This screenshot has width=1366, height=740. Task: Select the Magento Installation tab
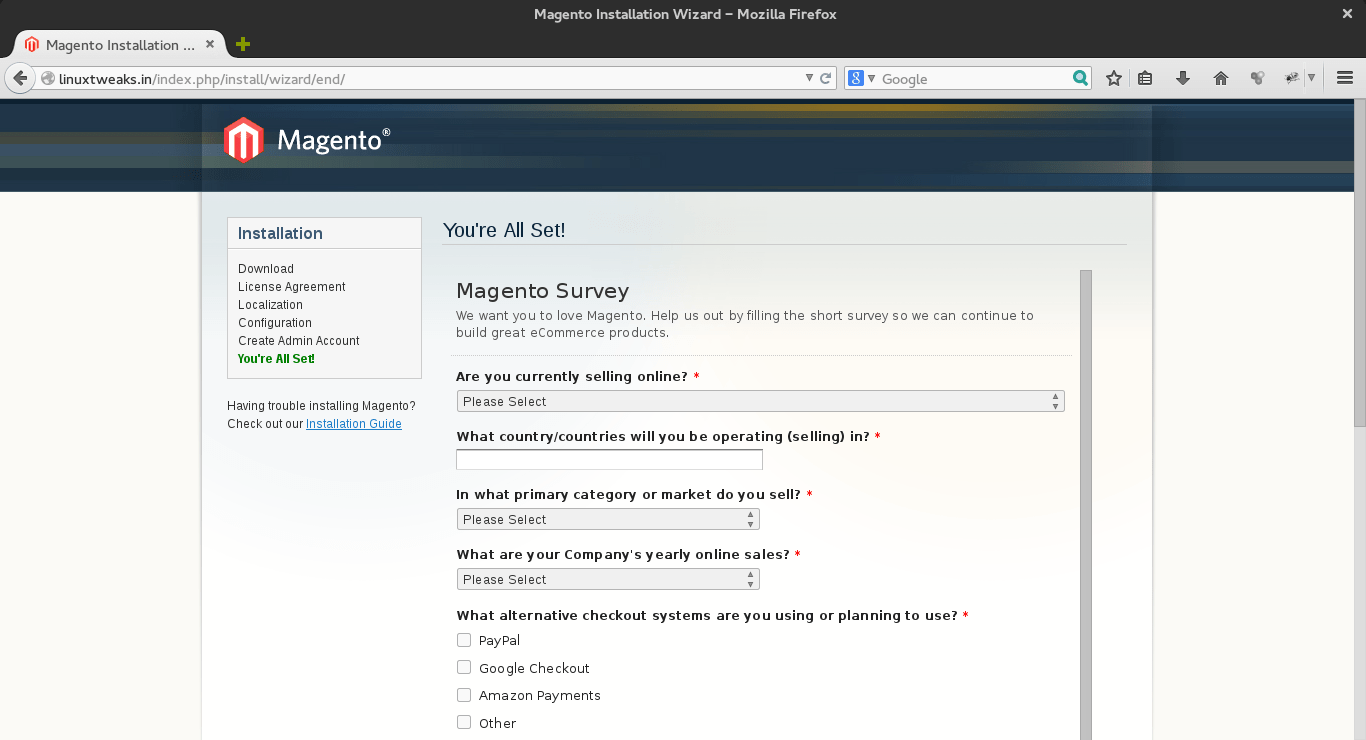pos(120,45)
